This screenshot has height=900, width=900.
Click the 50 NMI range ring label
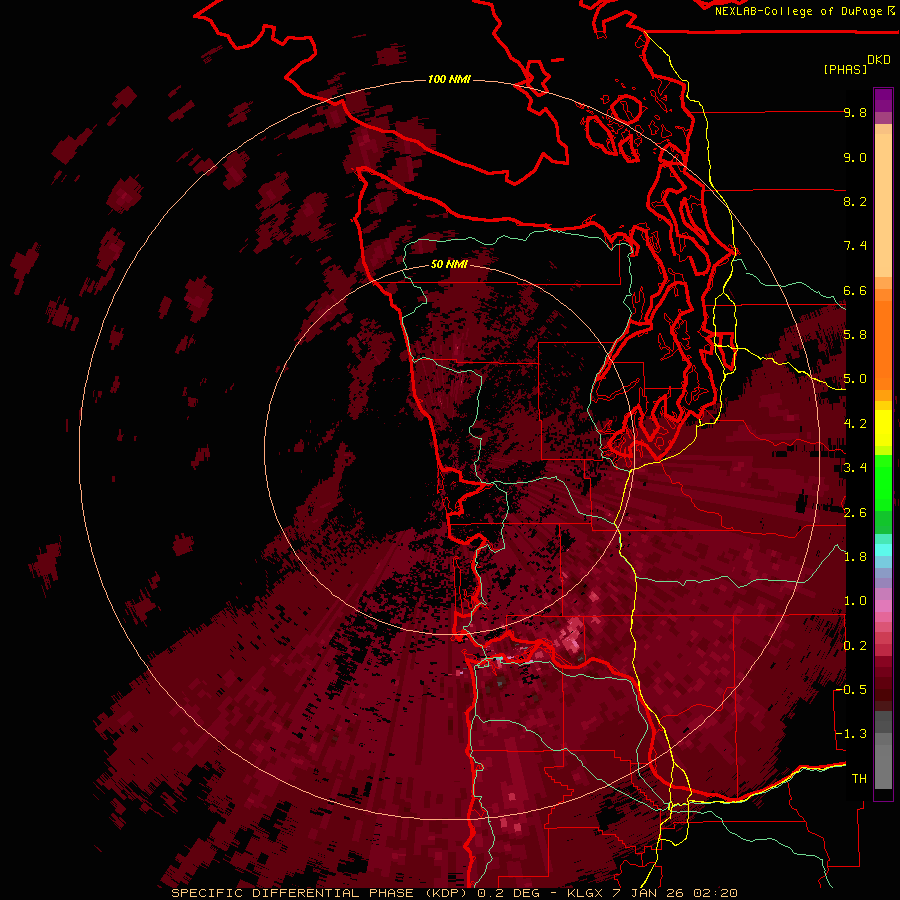tap(449, 265)
